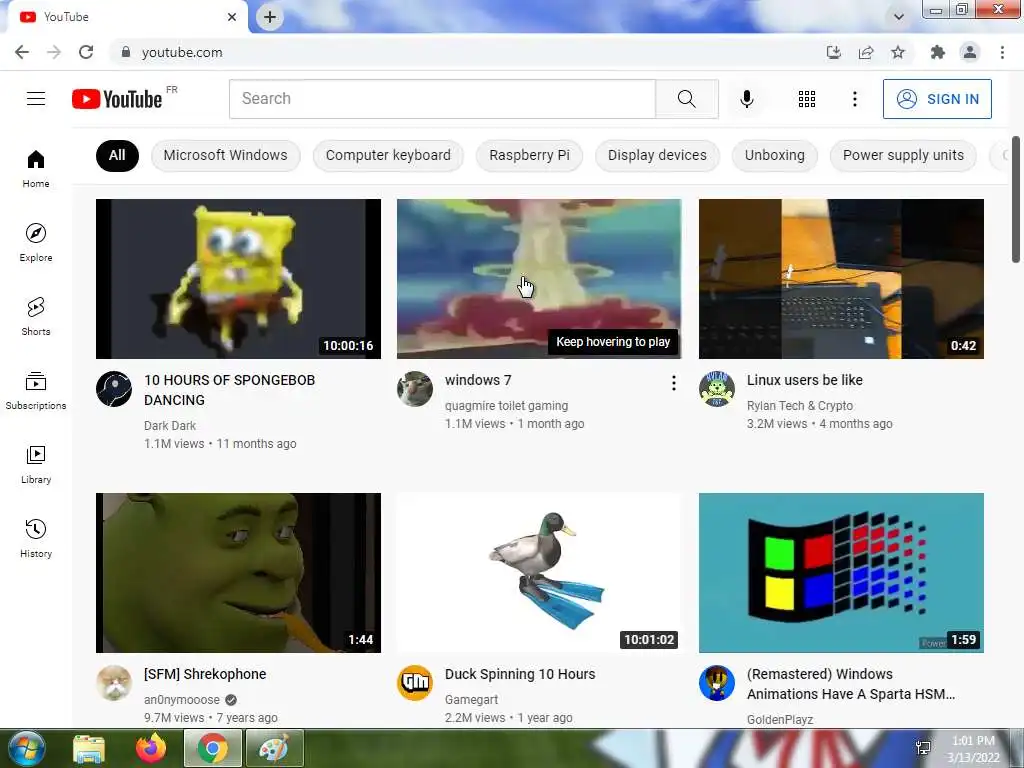This screenshot has height=768, width=1024.
Task: Click the search magnifier button
Action: click(x=686, y=99)
